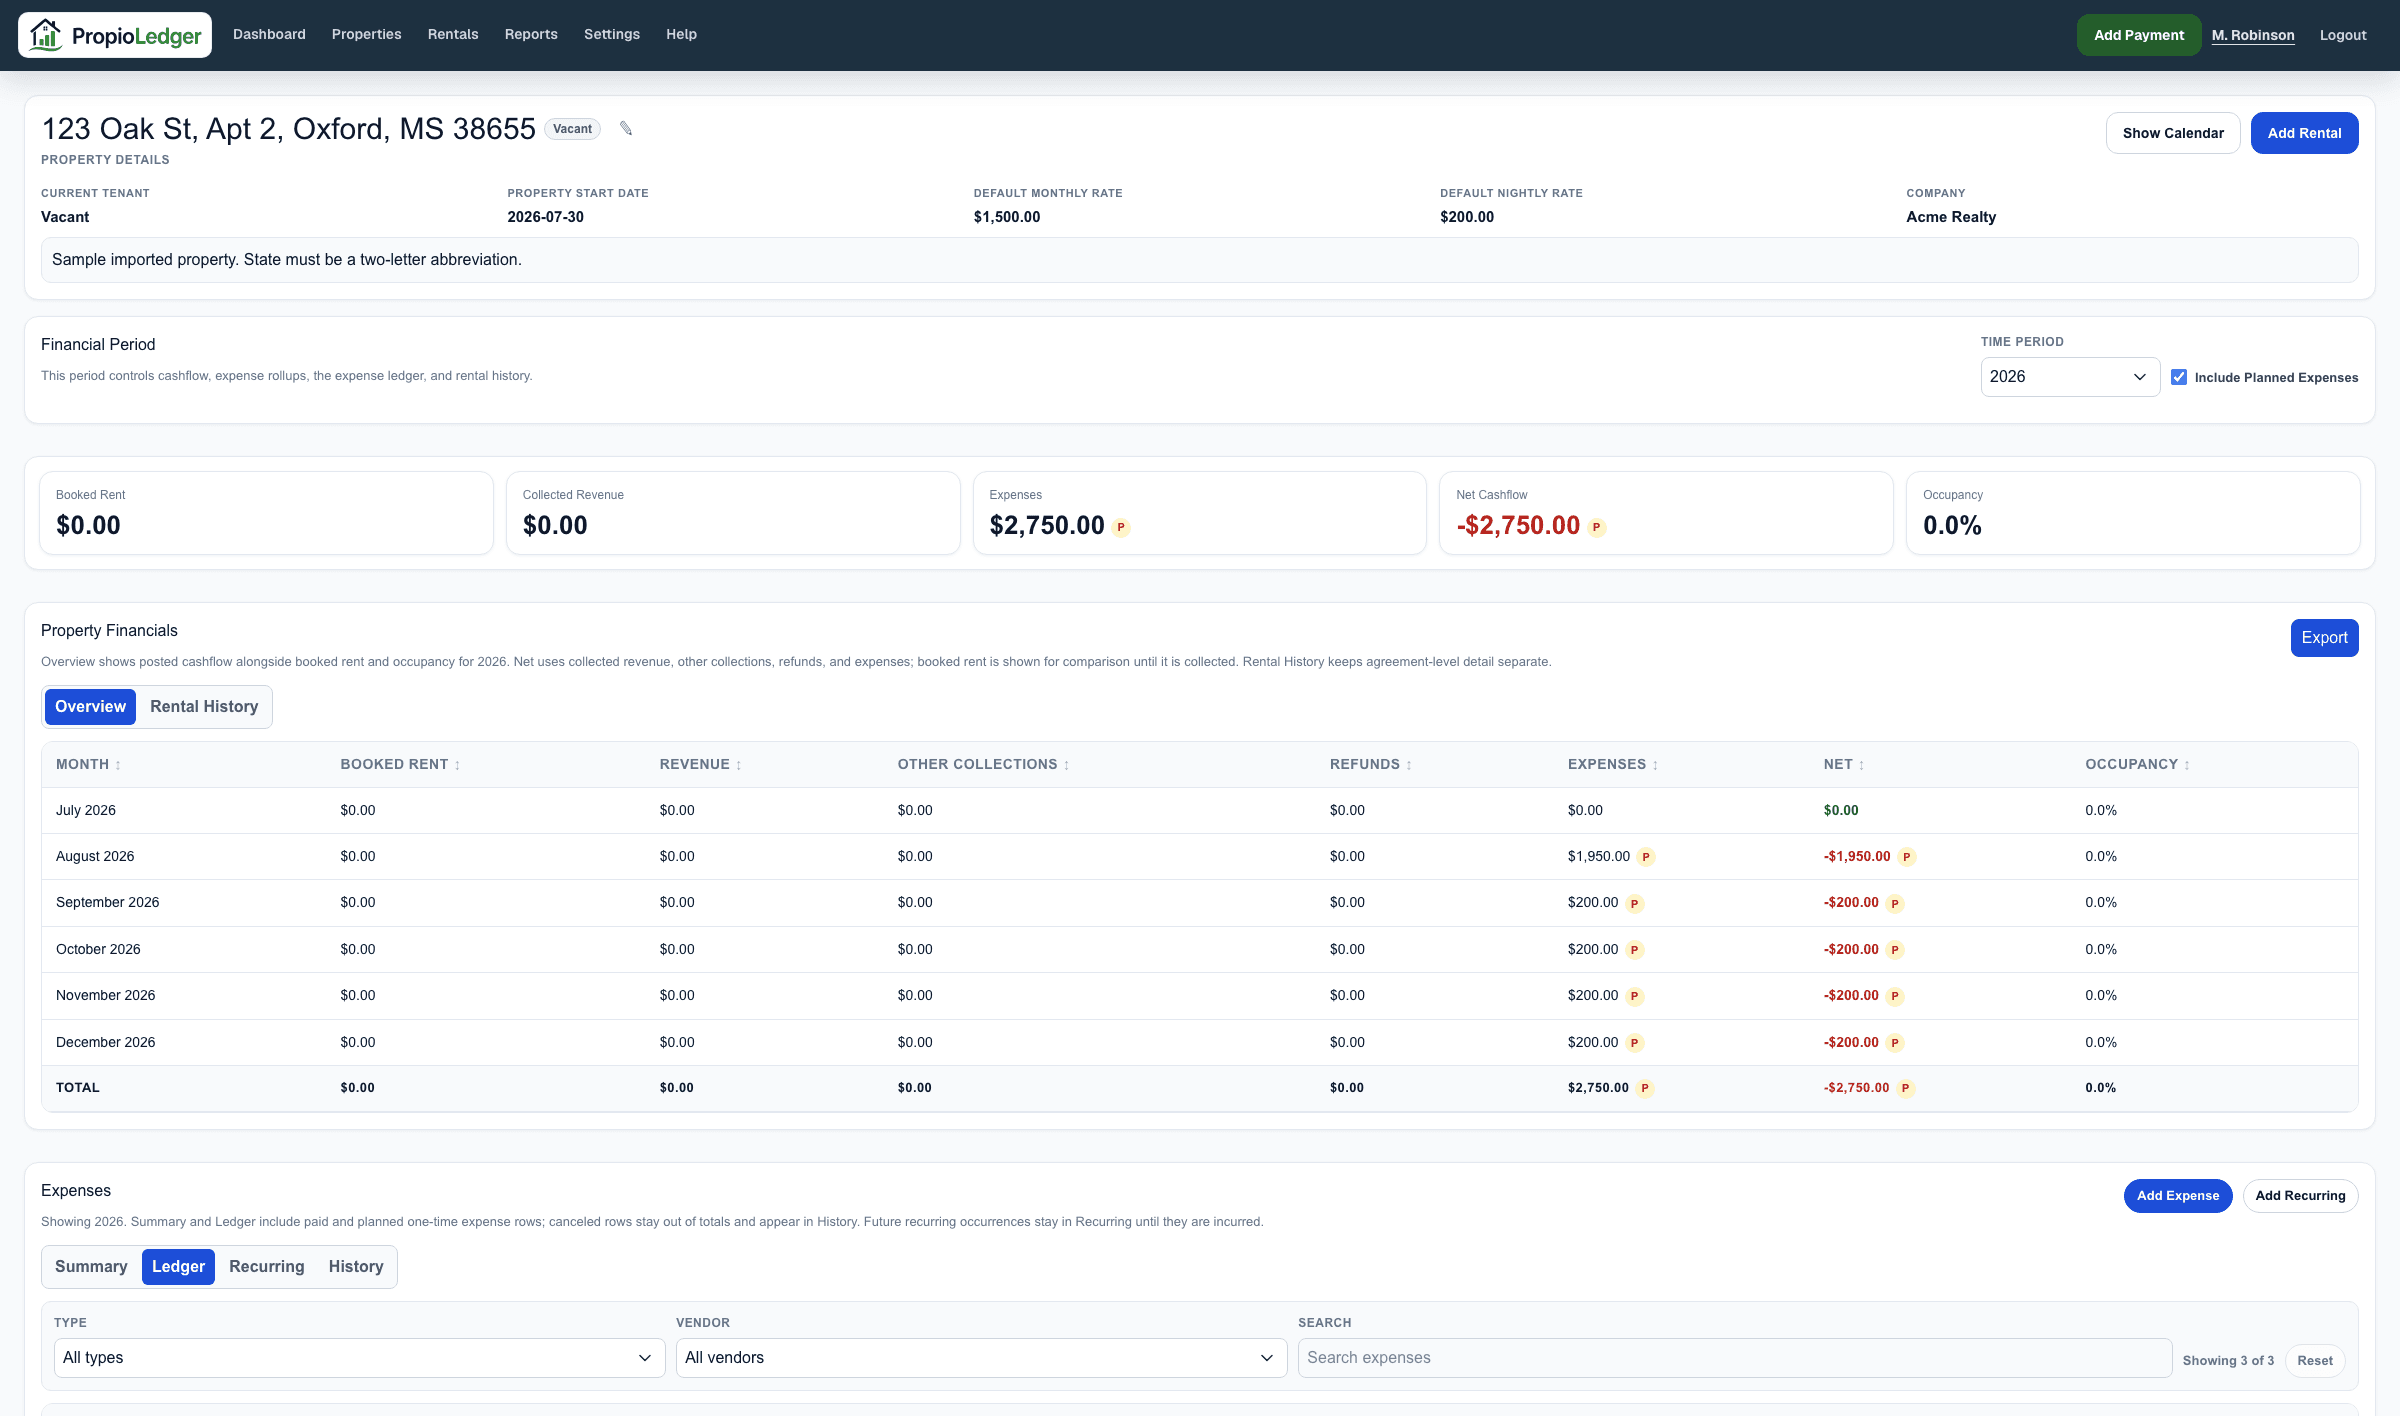Click planned badge in October net cell
The image size is (2400, 1416).
point(1895,950)
